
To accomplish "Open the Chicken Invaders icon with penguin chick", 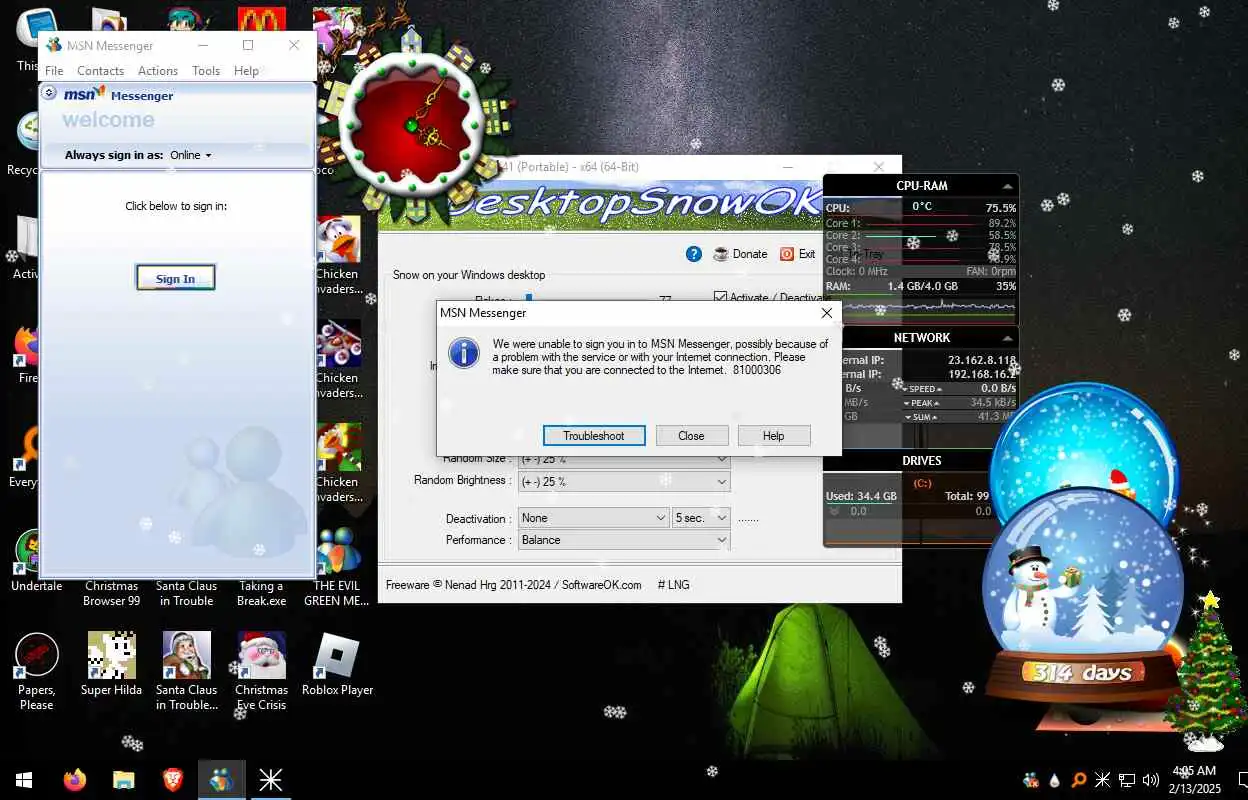I will click(338, 256).
